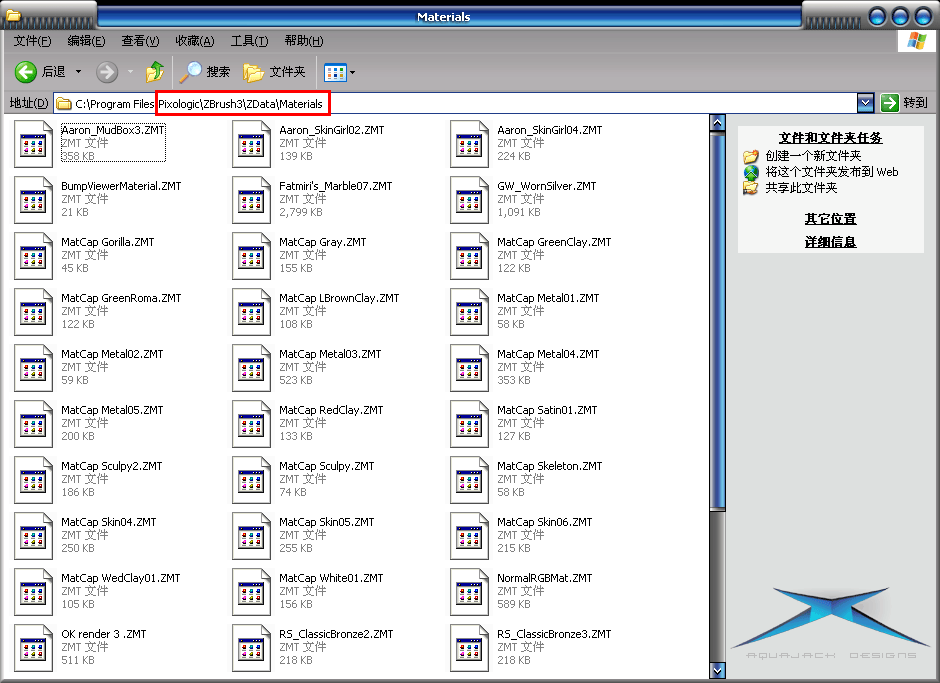This screenshot has height=683, width=940.
Task: Click the MatCap Skin06.ZMT file name
Action: coord(544,522)
